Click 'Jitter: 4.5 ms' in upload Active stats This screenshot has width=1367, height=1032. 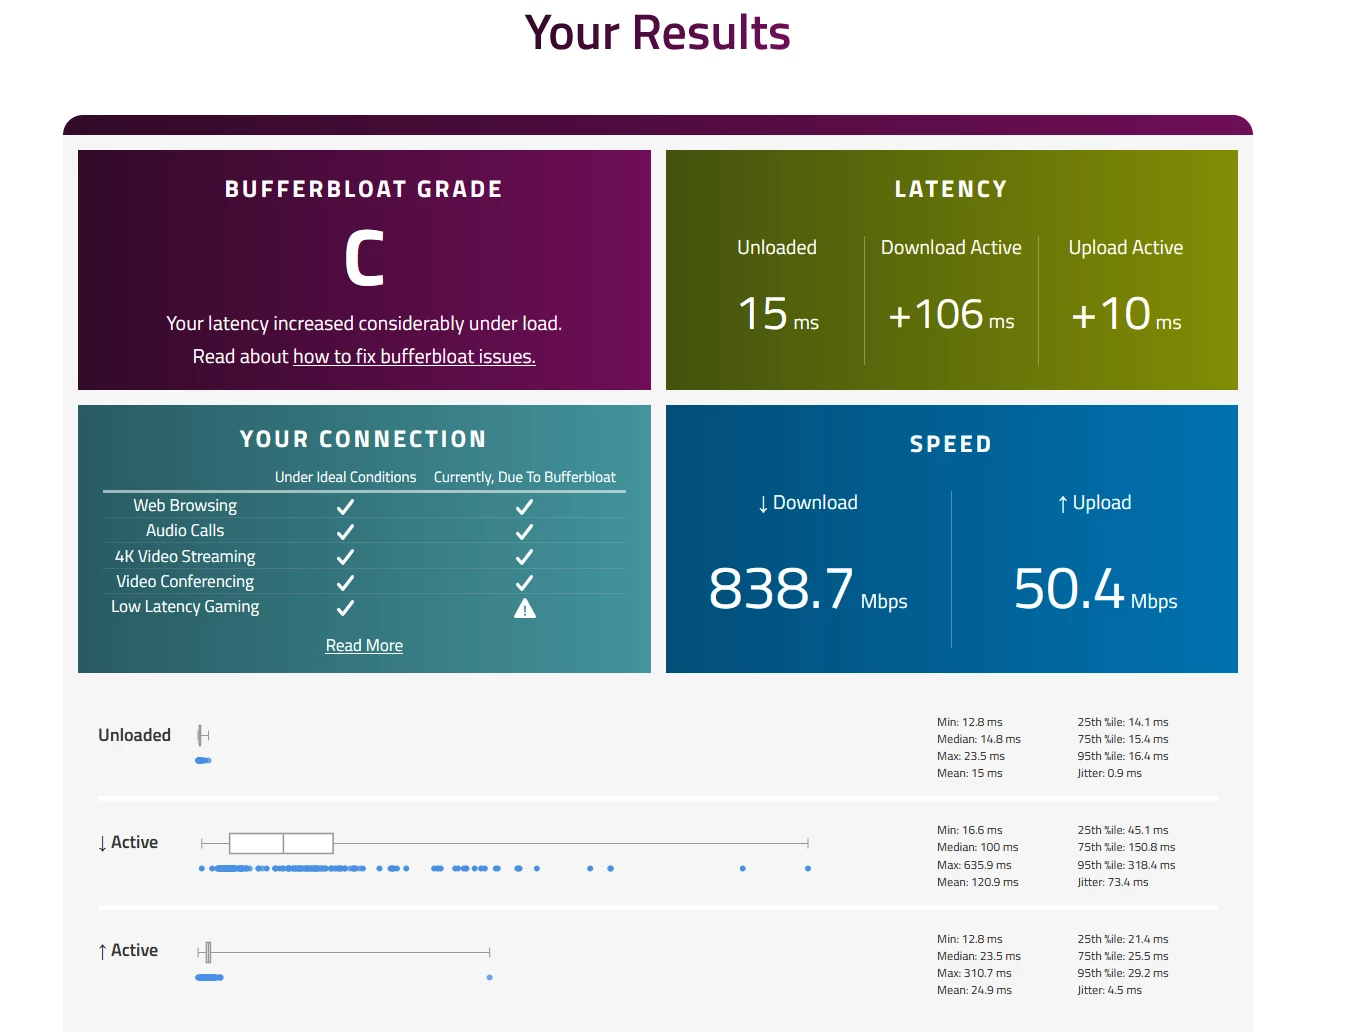[1110, 990]
